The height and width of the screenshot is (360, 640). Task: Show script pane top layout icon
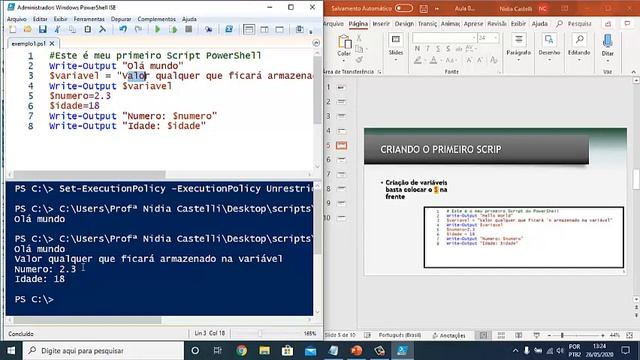(249, 29)
